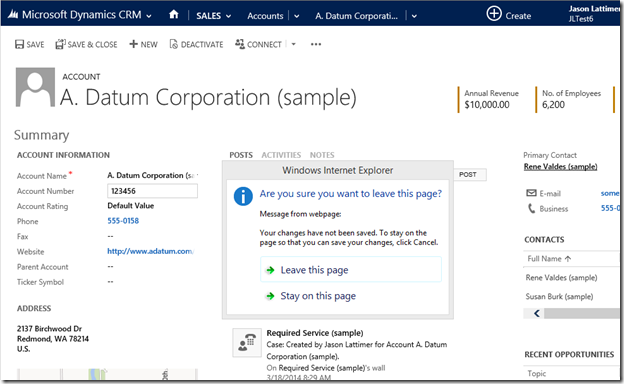Click the E-mail envelope icon
The width and height of the screenshot is (624, 384).
pyautogui.click(x=531, y=193)
